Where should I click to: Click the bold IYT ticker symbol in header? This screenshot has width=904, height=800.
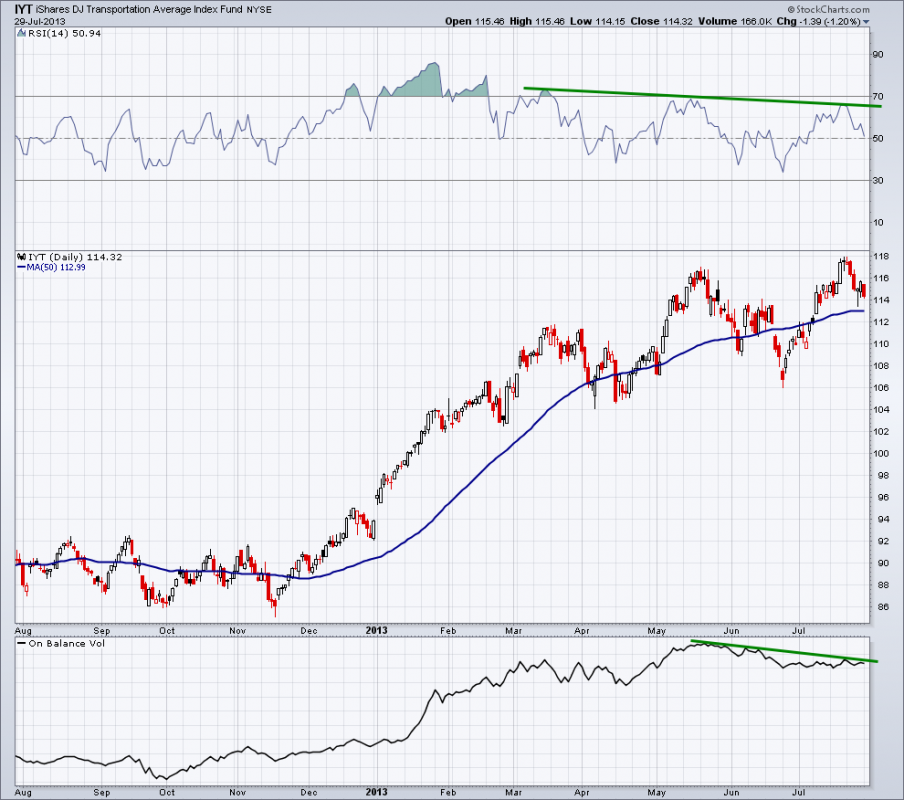point(22,9)
